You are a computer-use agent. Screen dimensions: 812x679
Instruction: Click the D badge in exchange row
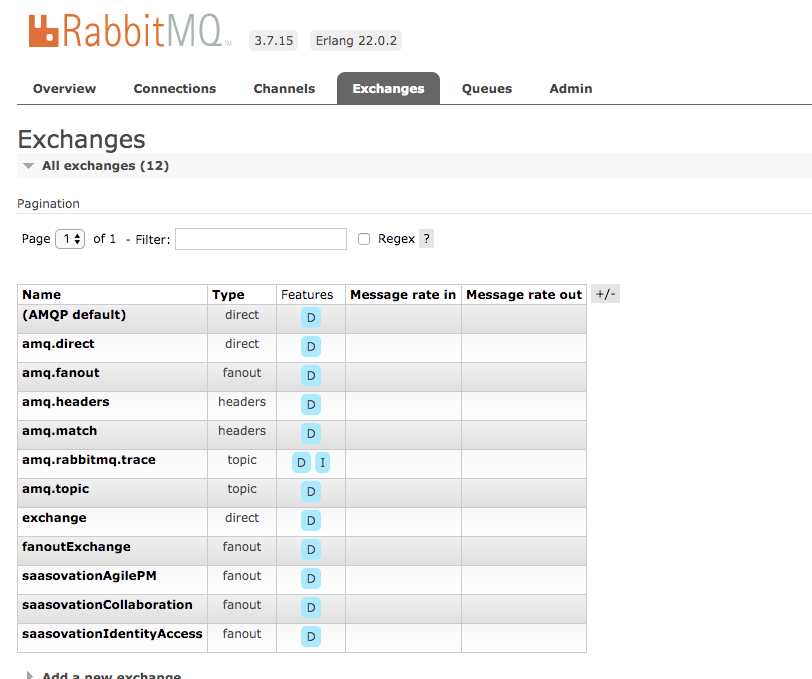[311, 521]
